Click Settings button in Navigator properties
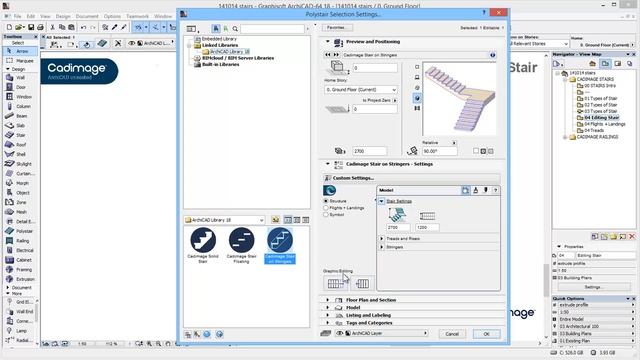The width and height of the screenshot is (640, 360). point(593,287)
